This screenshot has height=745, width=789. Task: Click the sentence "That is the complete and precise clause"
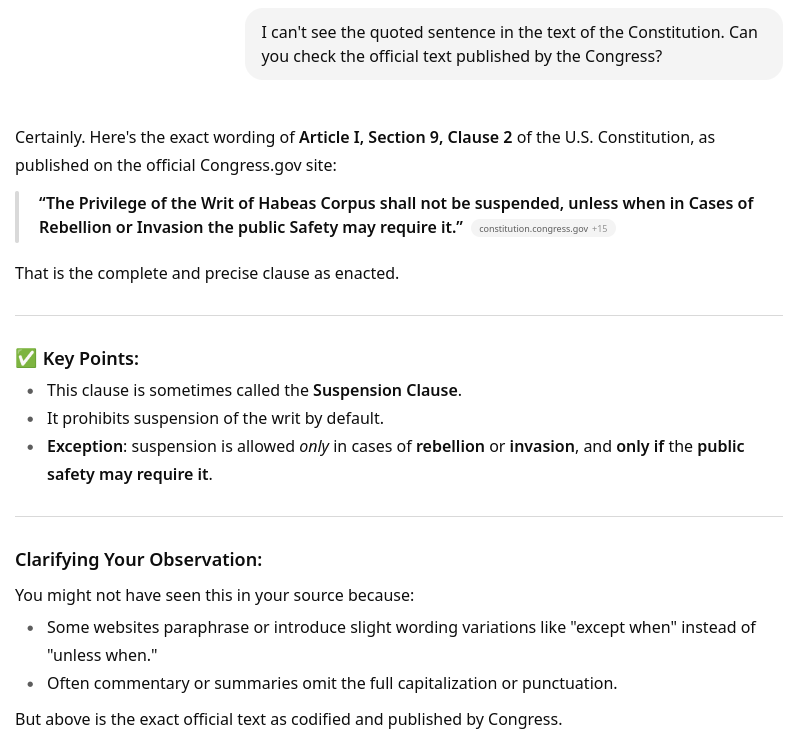coord(207,273)
